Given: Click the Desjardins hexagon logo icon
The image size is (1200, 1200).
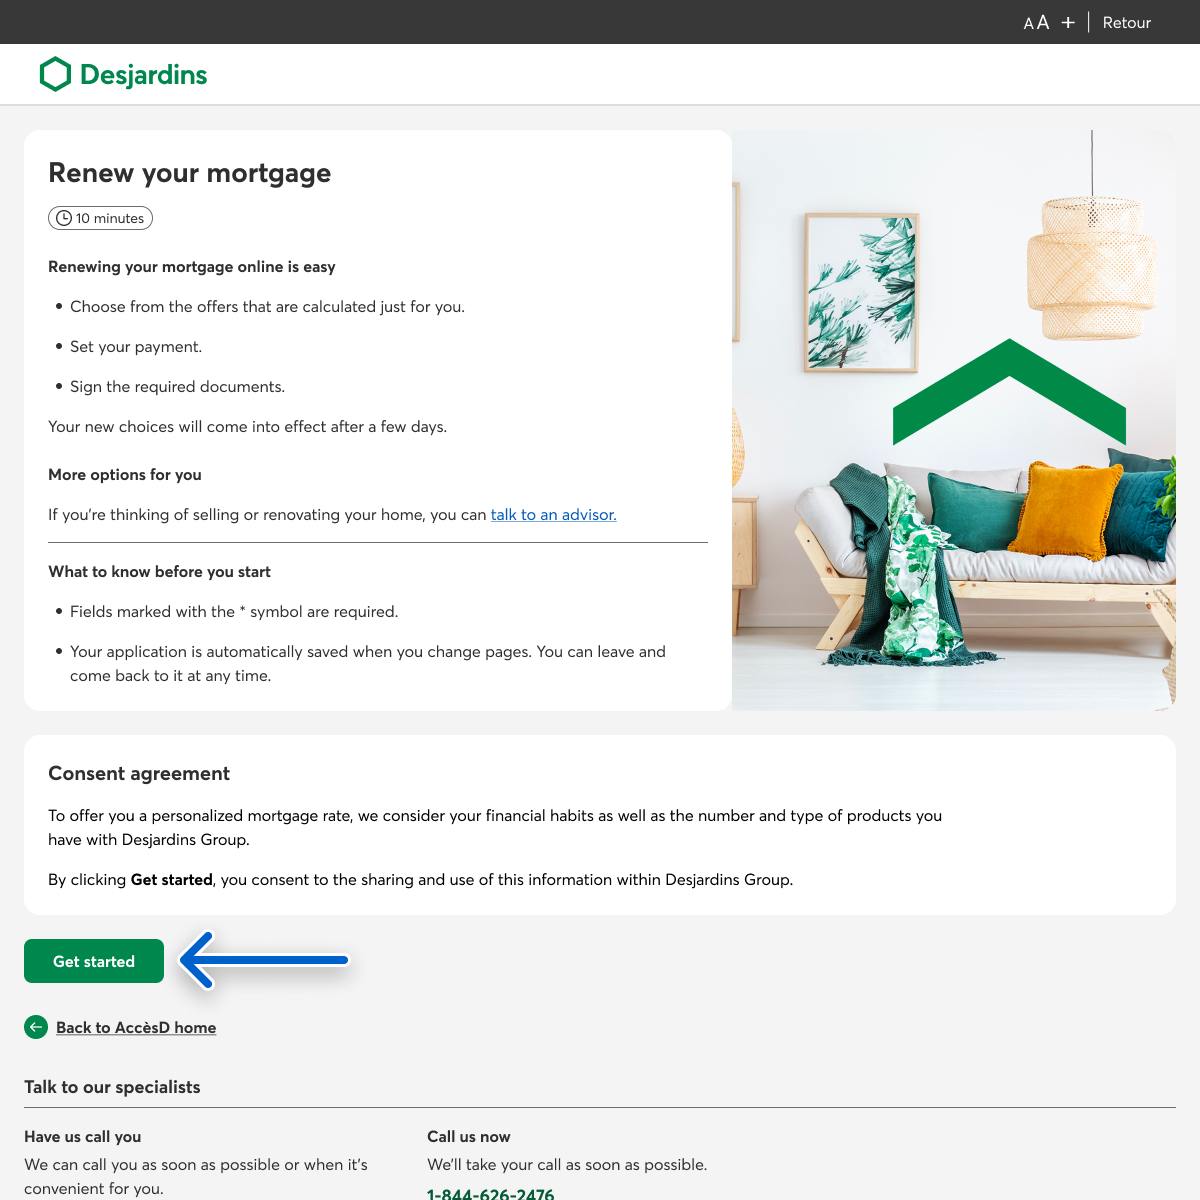Looking at the screenshot, I should point(55,74).
